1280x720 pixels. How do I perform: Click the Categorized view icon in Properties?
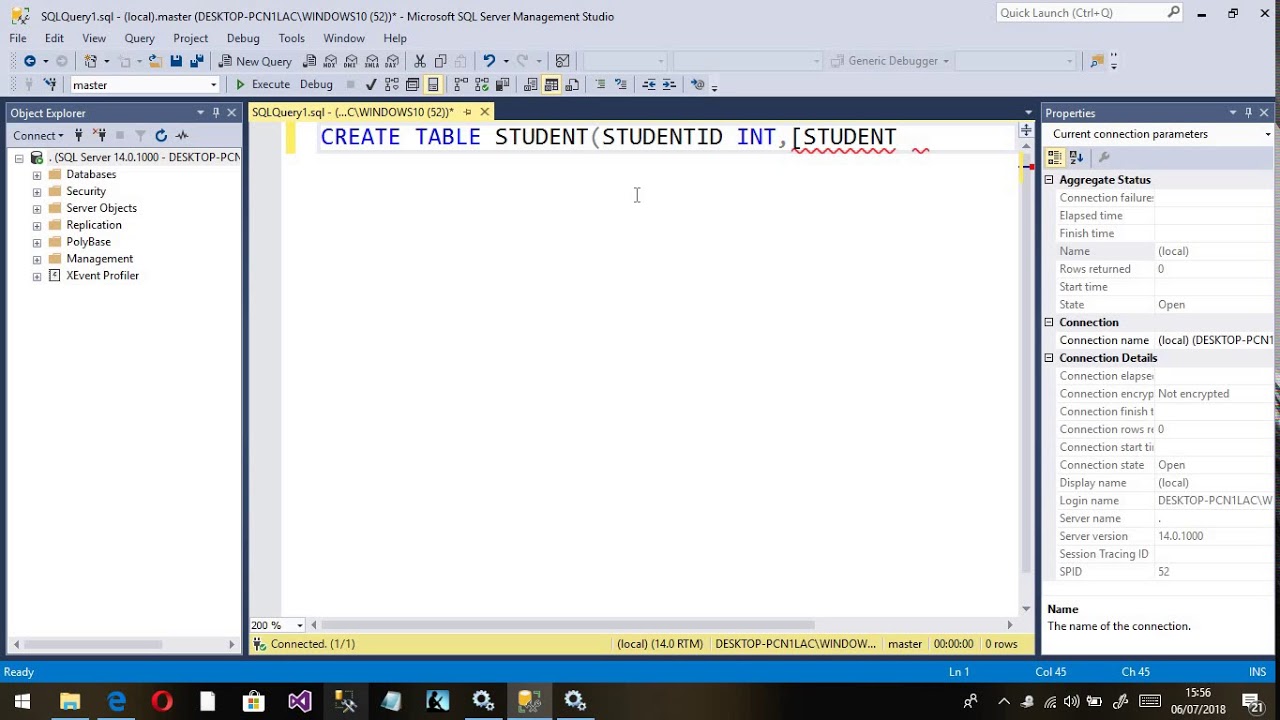coord(1054,157)
